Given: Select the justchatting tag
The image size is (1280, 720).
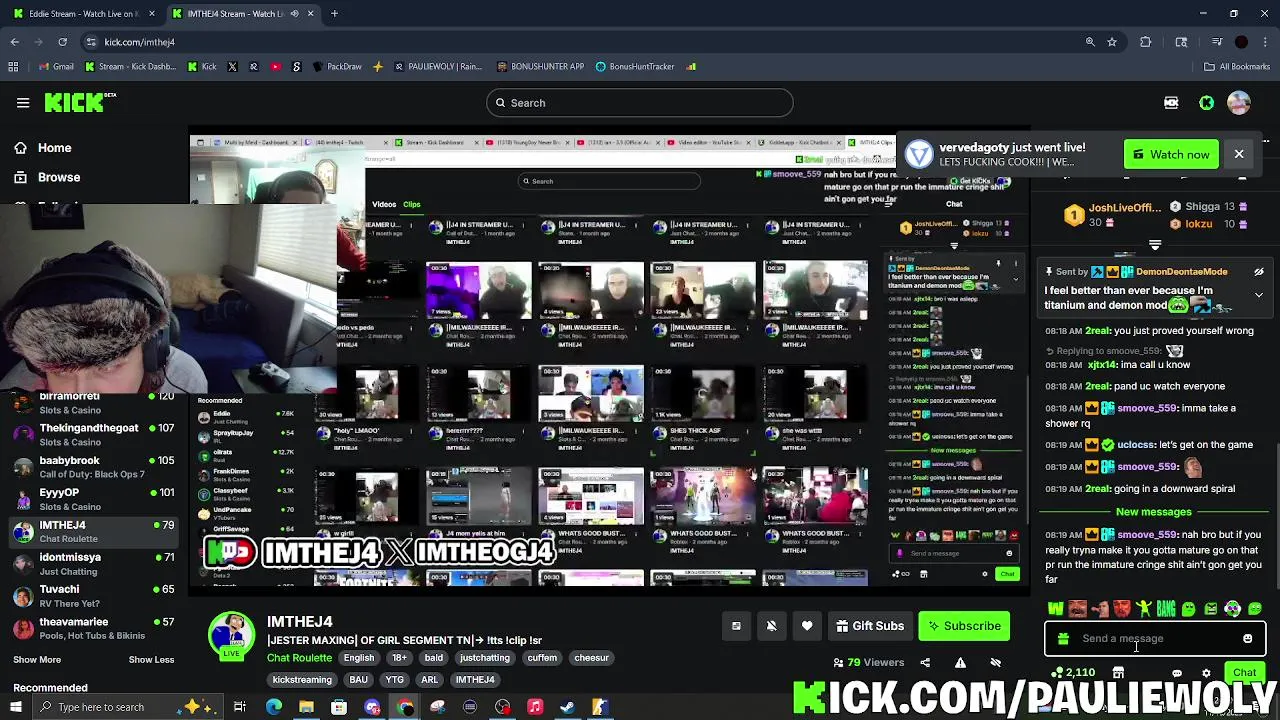Looking at the screenshot, I should pos(485,658).
